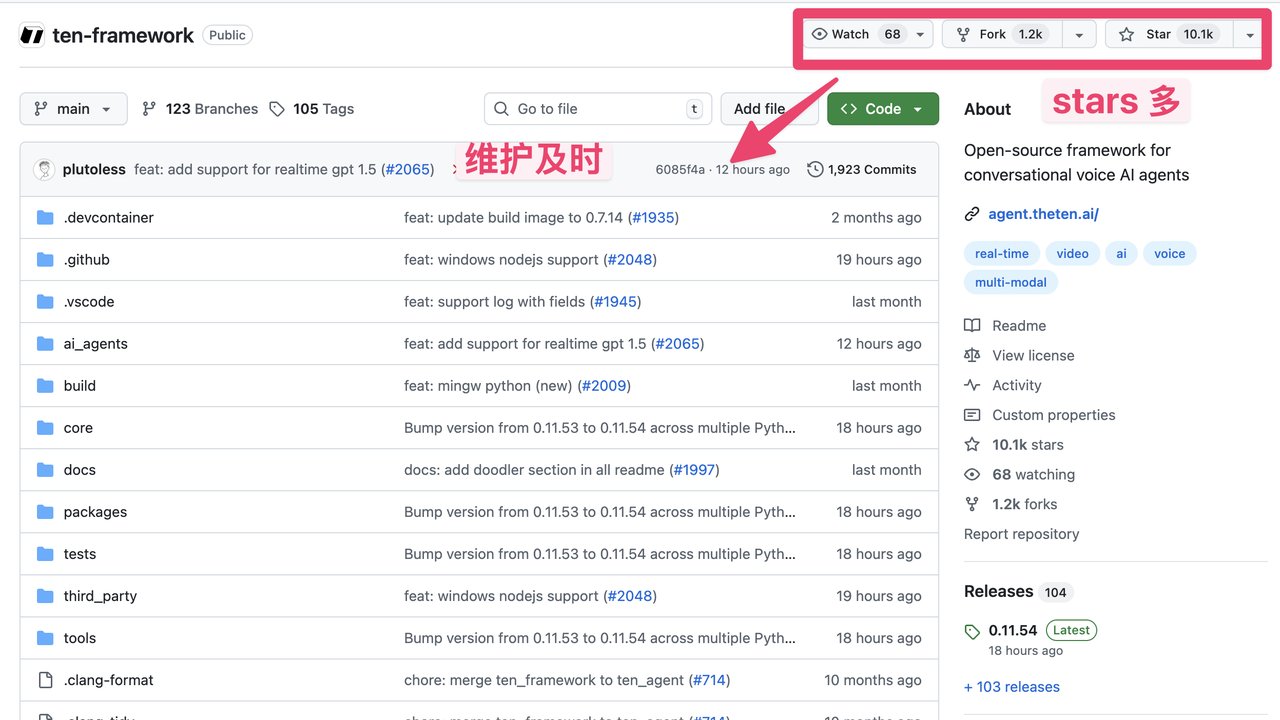Image resolution: width=1280 pixels, height=720 pixels.
Task: Open the green Code dropdown button
Action: 883,108
